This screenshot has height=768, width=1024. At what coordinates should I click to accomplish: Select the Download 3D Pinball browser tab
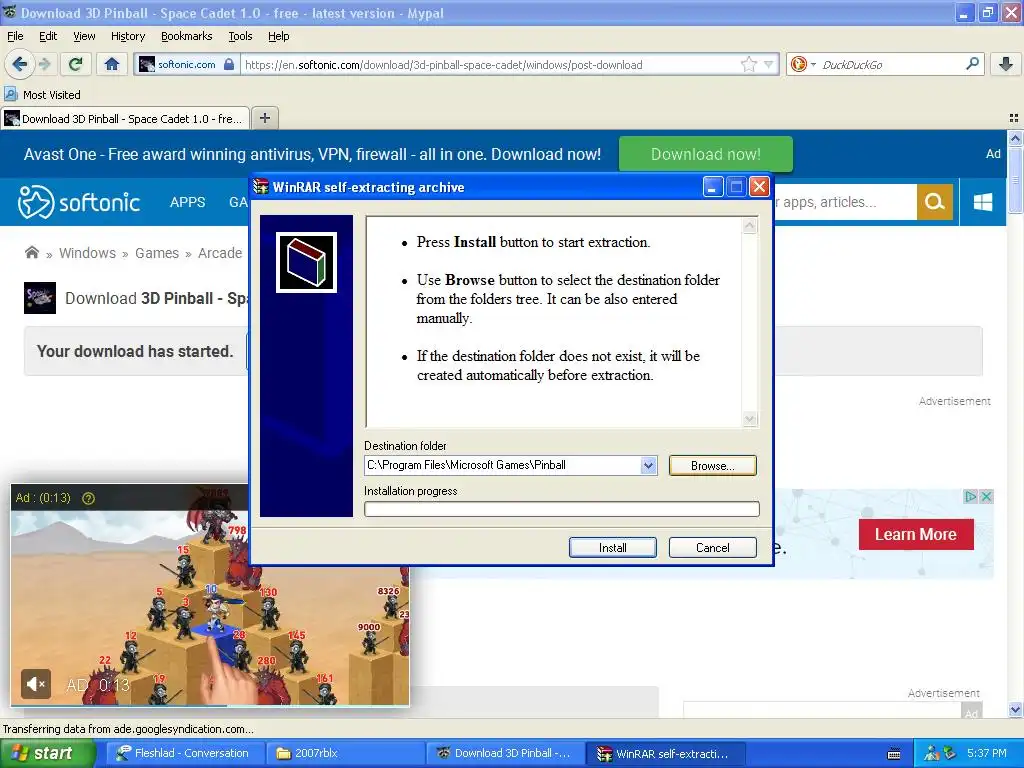[x=125, y=118]
